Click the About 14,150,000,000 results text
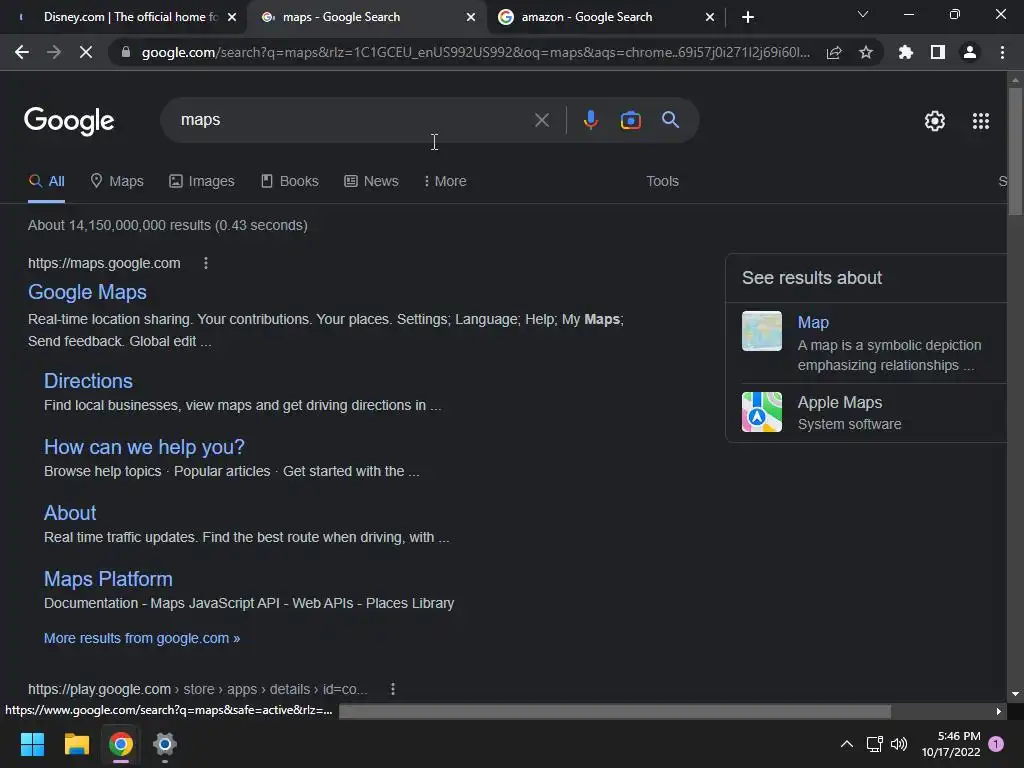The image size is (1024, 768). (x=167, y=225)
